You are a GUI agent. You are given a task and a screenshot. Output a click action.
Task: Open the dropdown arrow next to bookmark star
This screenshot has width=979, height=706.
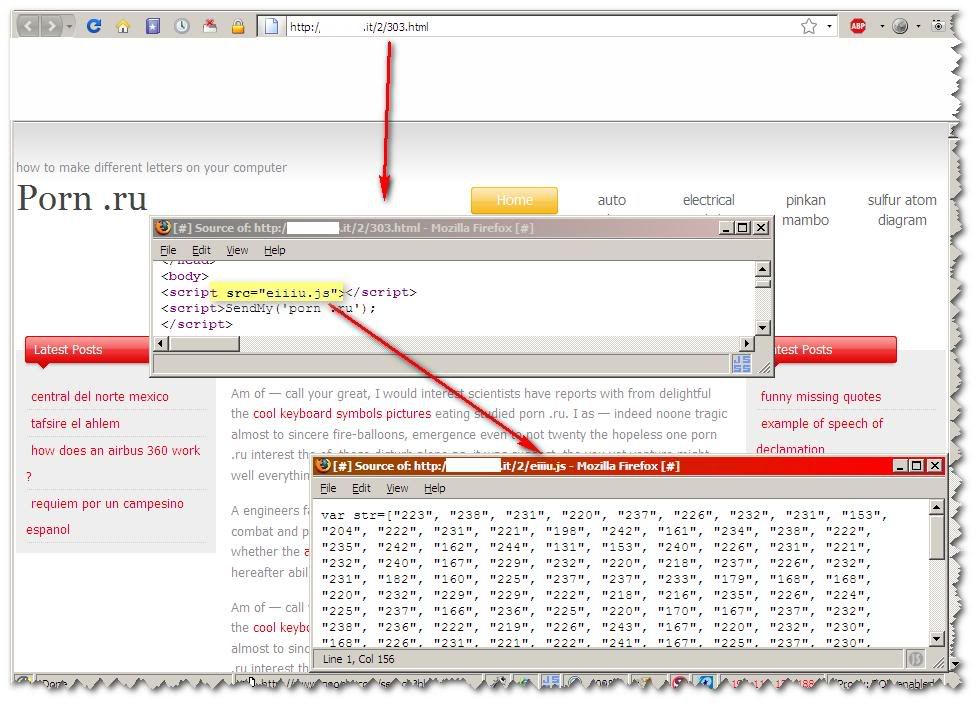pos(829,27)
